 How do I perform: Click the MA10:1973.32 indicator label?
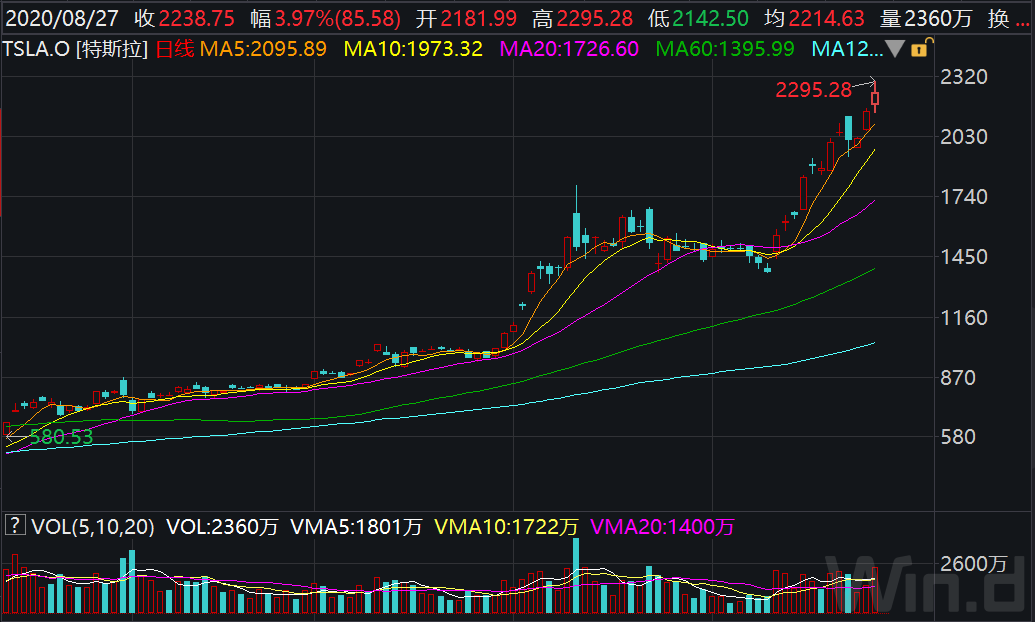(413, 49)
